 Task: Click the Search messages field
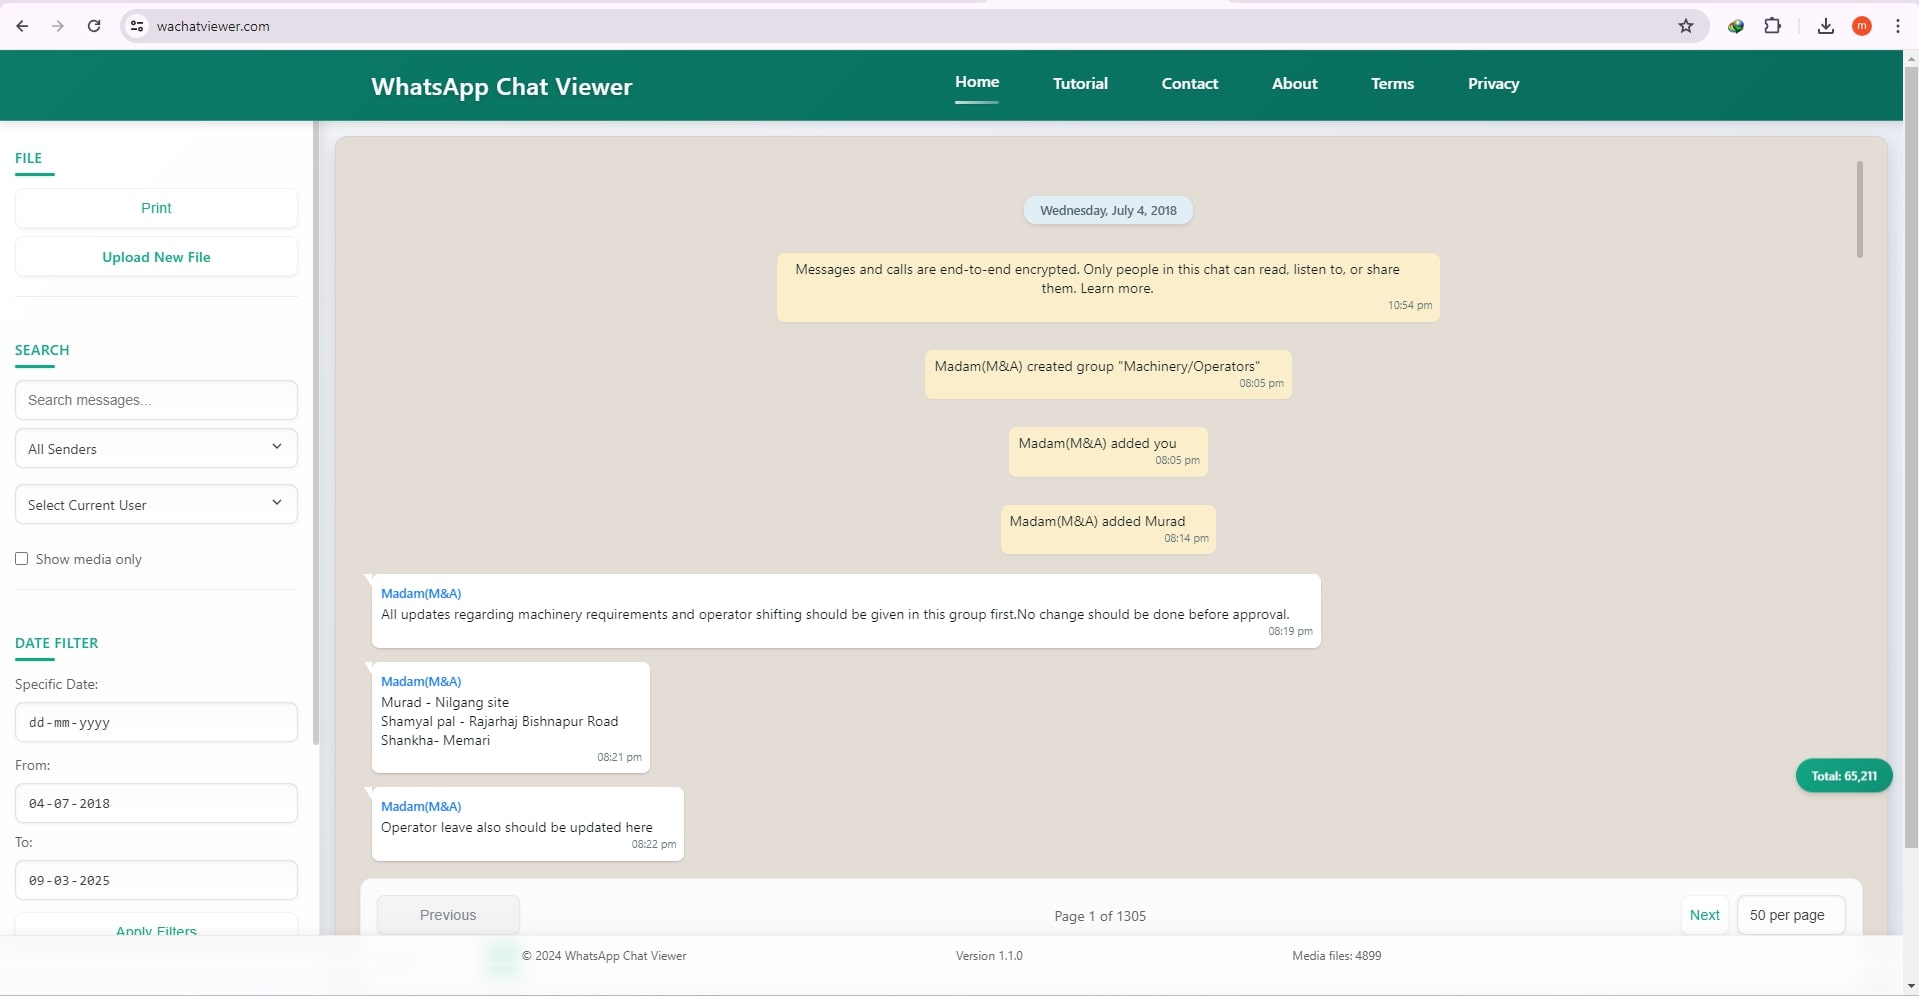point(155,400)
